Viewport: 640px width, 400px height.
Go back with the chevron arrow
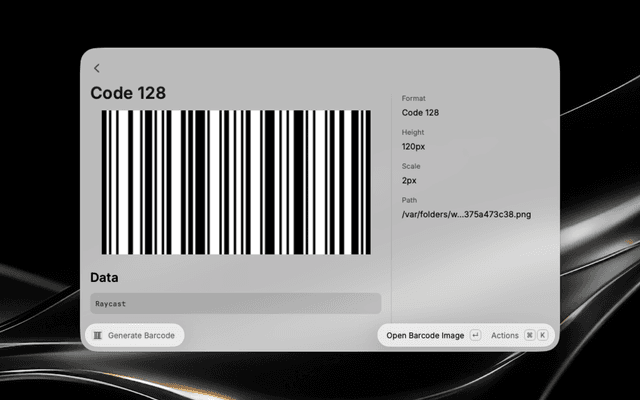(97, 68)
